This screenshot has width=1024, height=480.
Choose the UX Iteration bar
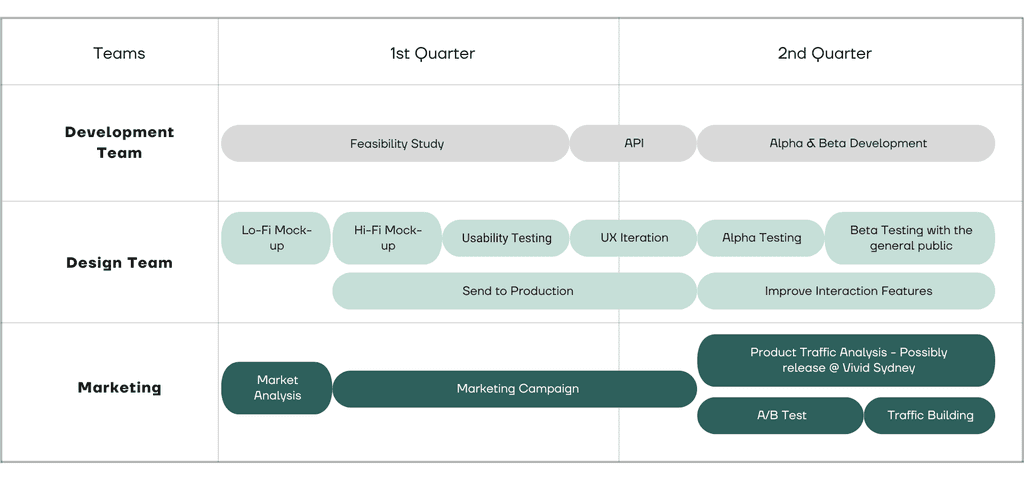tap(633, 238)
